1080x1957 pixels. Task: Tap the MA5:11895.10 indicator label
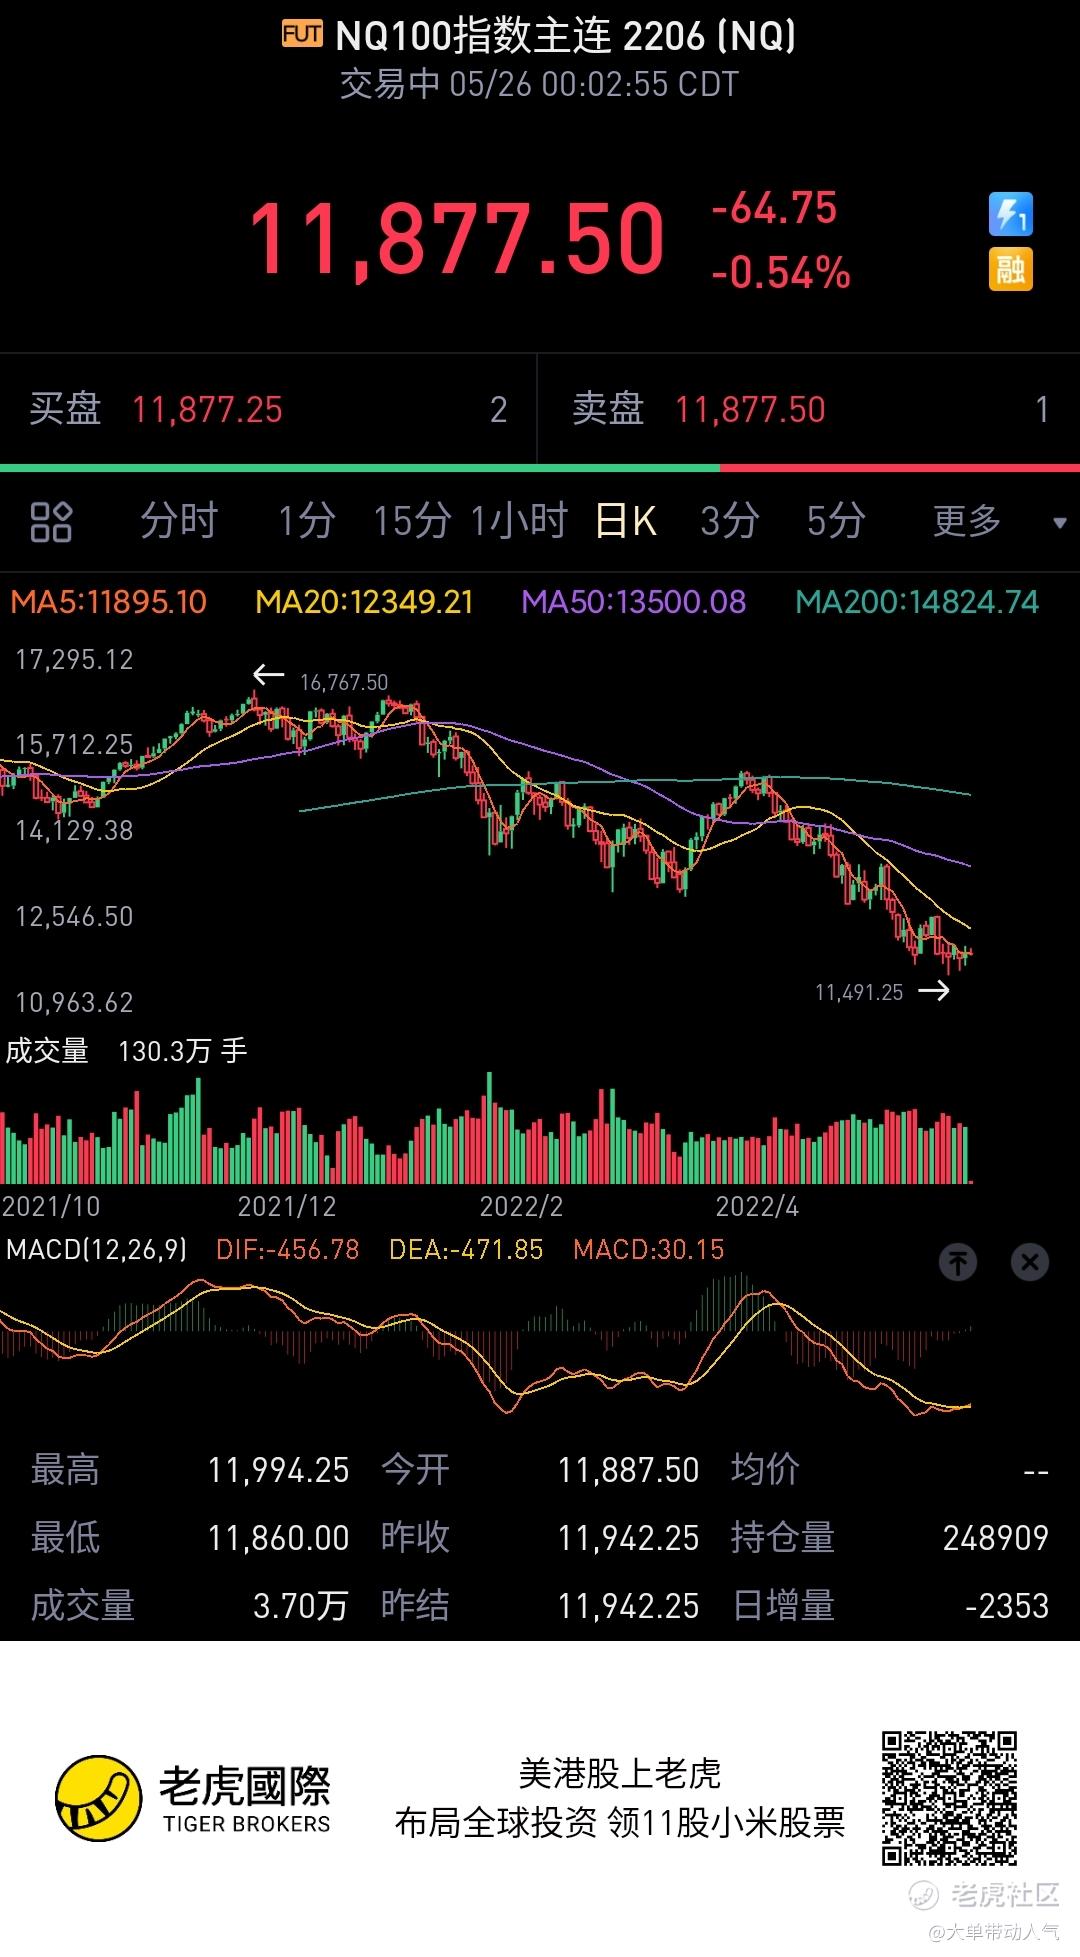pos(108,602)
